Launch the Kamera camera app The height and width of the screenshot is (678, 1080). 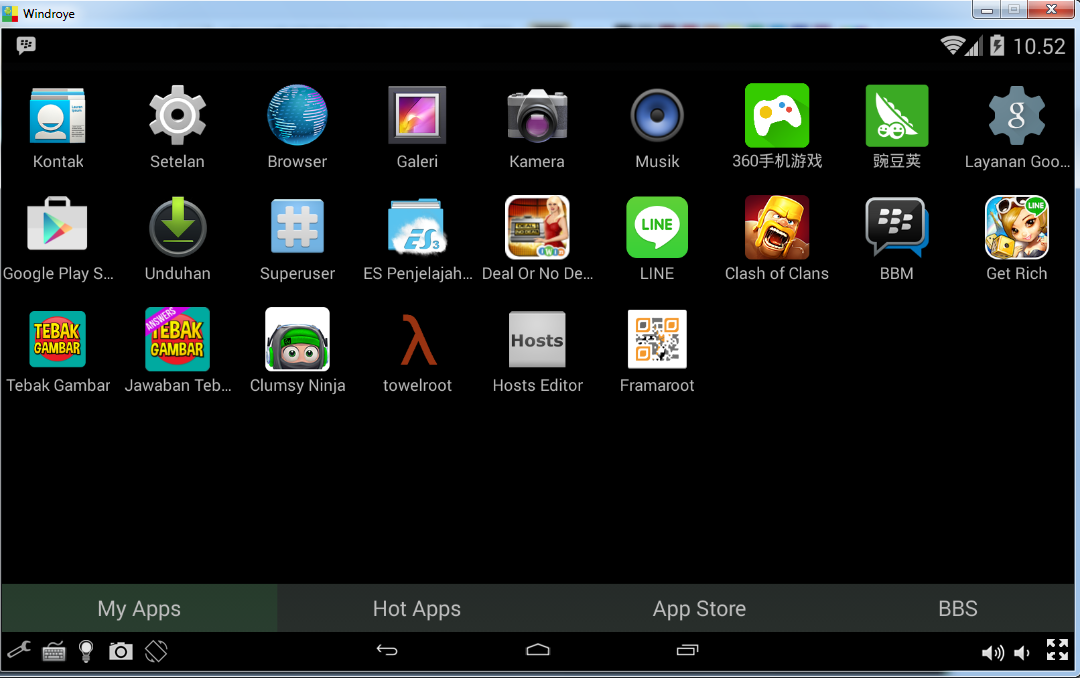click(x=537, y=116)
